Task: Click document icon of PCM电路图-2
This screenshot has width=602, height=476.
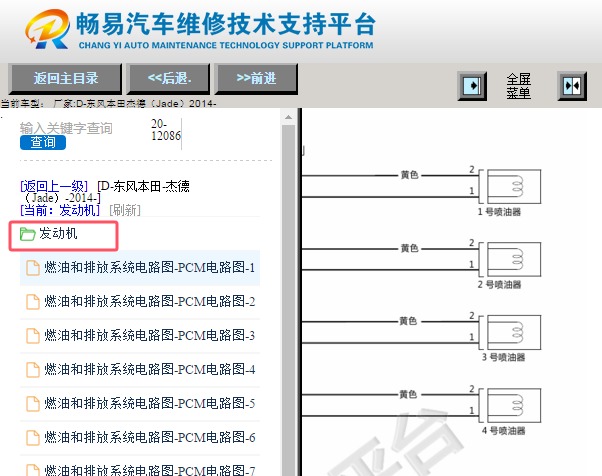Action: (33, 302)
